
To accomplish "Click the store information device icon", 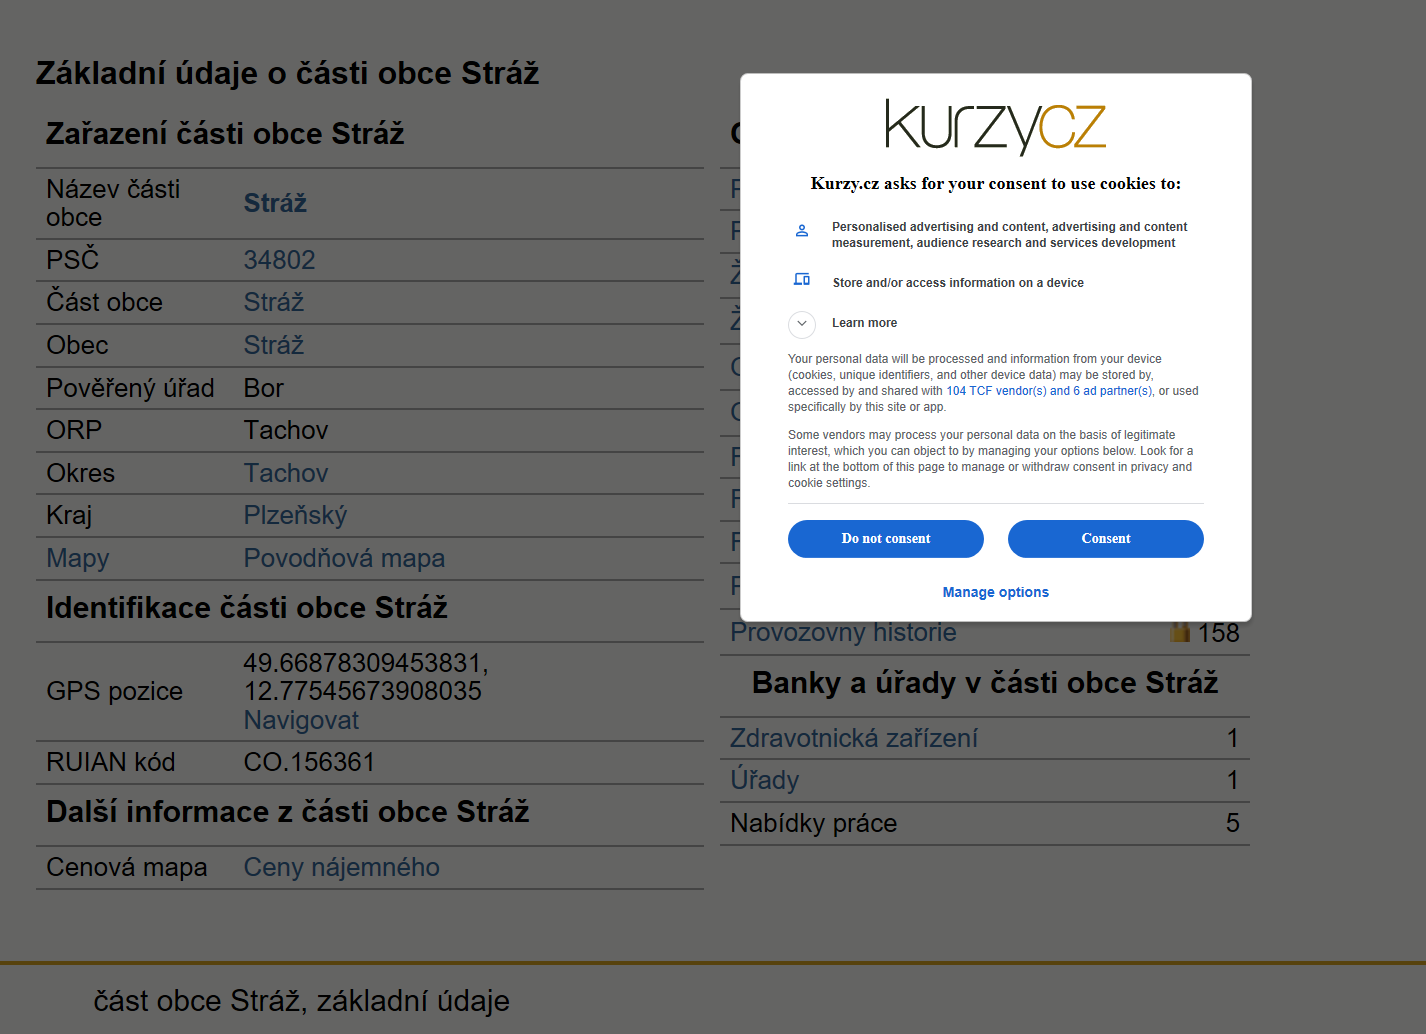I will point(801,280).
